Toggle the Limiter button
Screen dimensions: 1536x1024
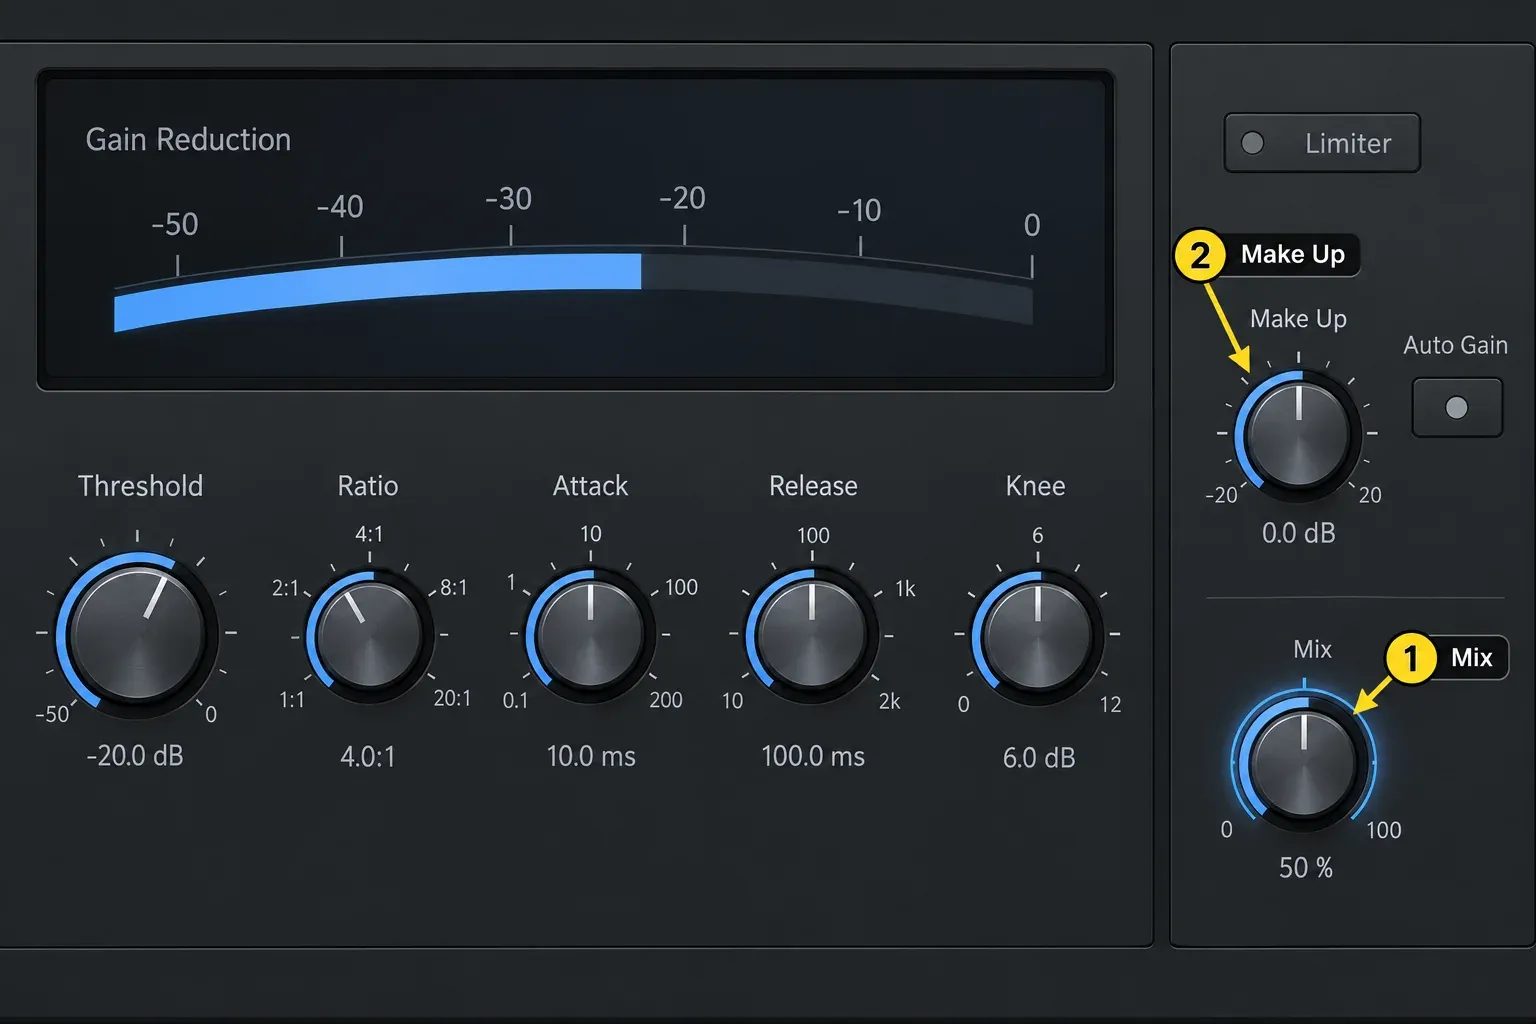(x=1322, y=143)
